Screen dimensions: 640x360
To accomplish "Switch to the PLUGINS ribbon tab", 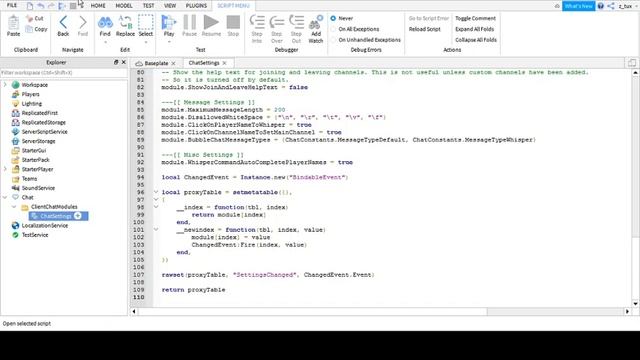I will coord(196,6).
